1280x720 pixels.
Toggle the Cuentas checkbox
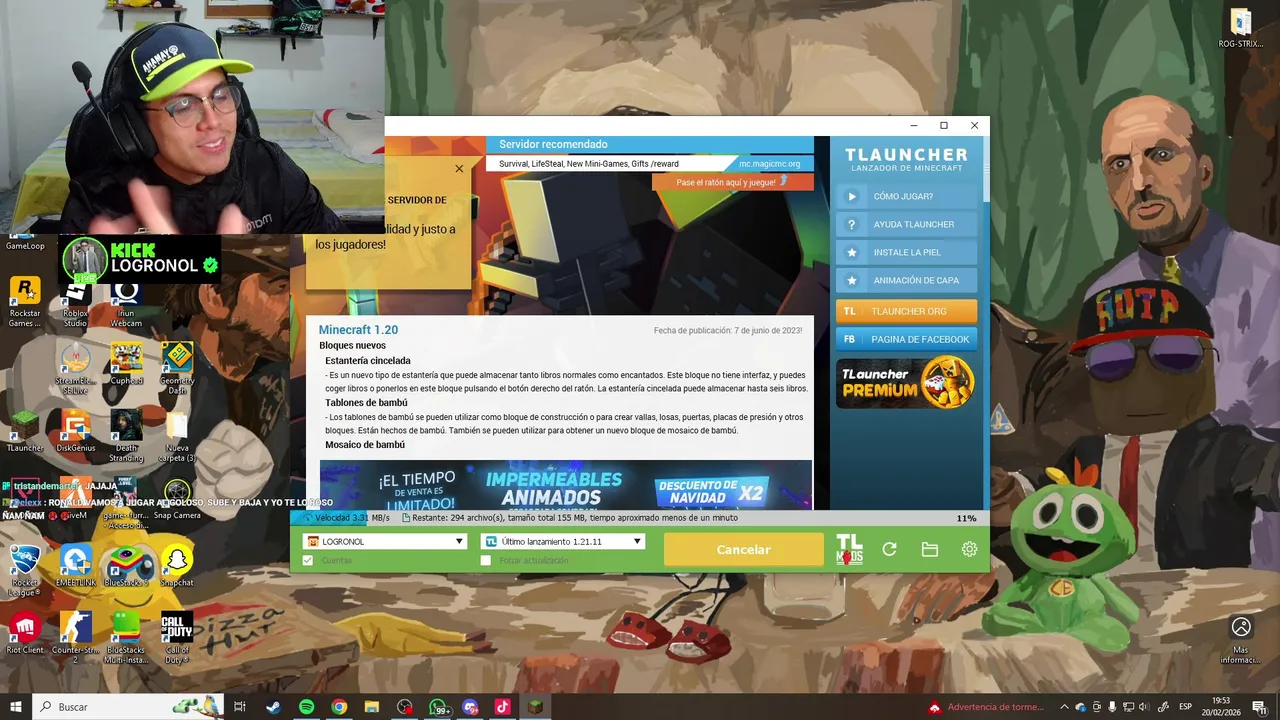click(308, 561)
